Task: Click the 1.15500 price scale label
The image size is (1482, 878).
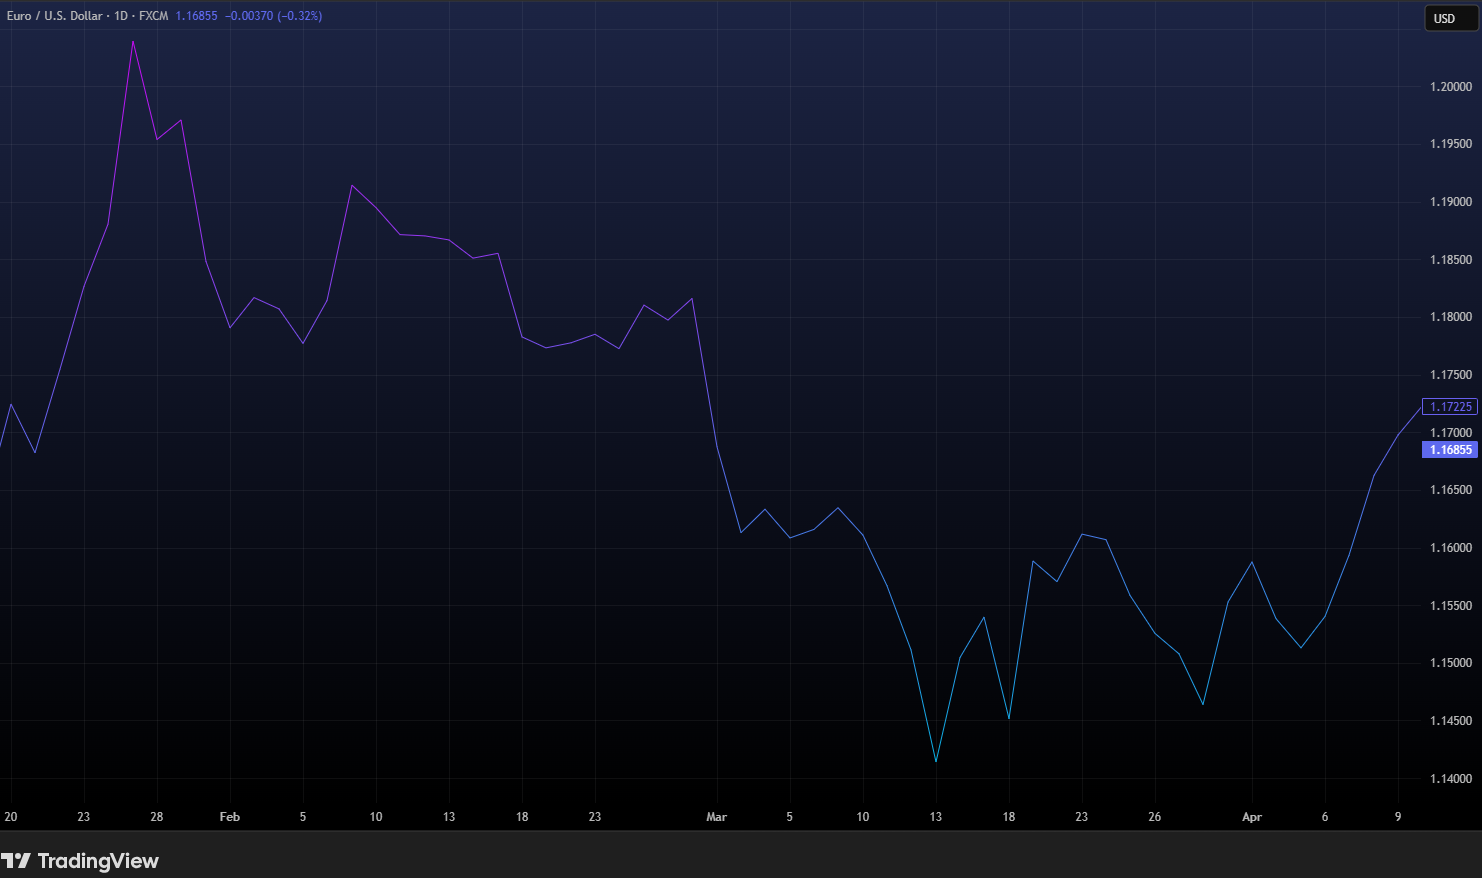Action: click(1450, 606)
